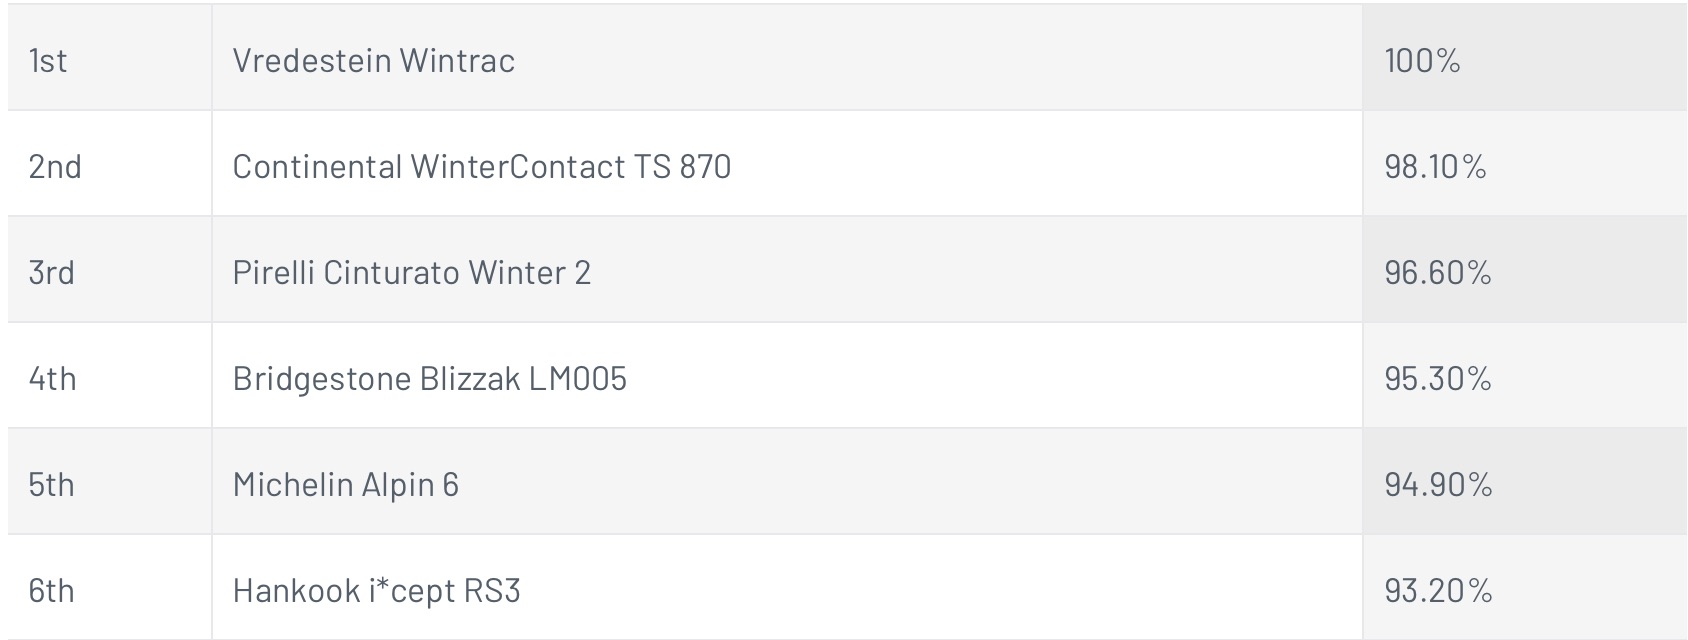Click the Vredestein Wintrac tire name
This screenshot has width=1688, height=640.
point(373,61)
